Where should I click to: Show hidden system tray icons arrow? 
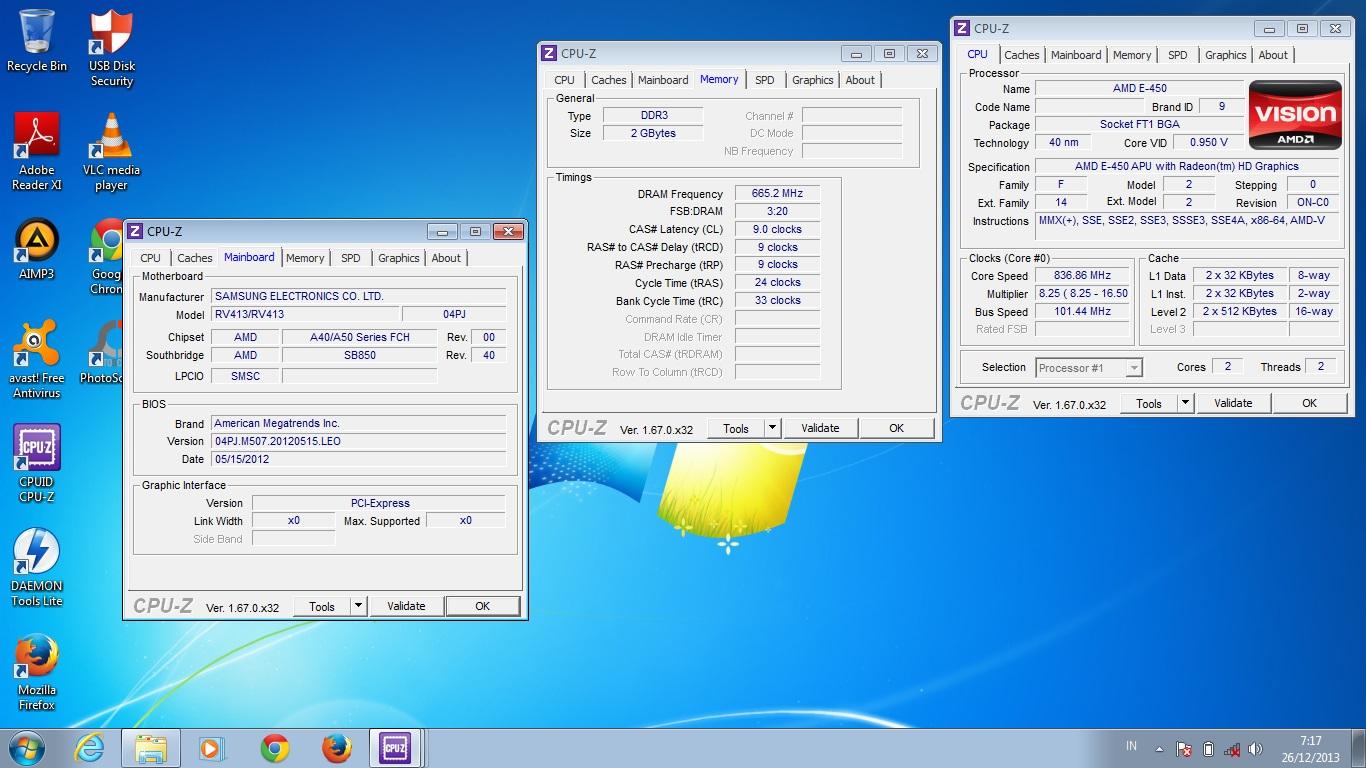pos(1160,748)
